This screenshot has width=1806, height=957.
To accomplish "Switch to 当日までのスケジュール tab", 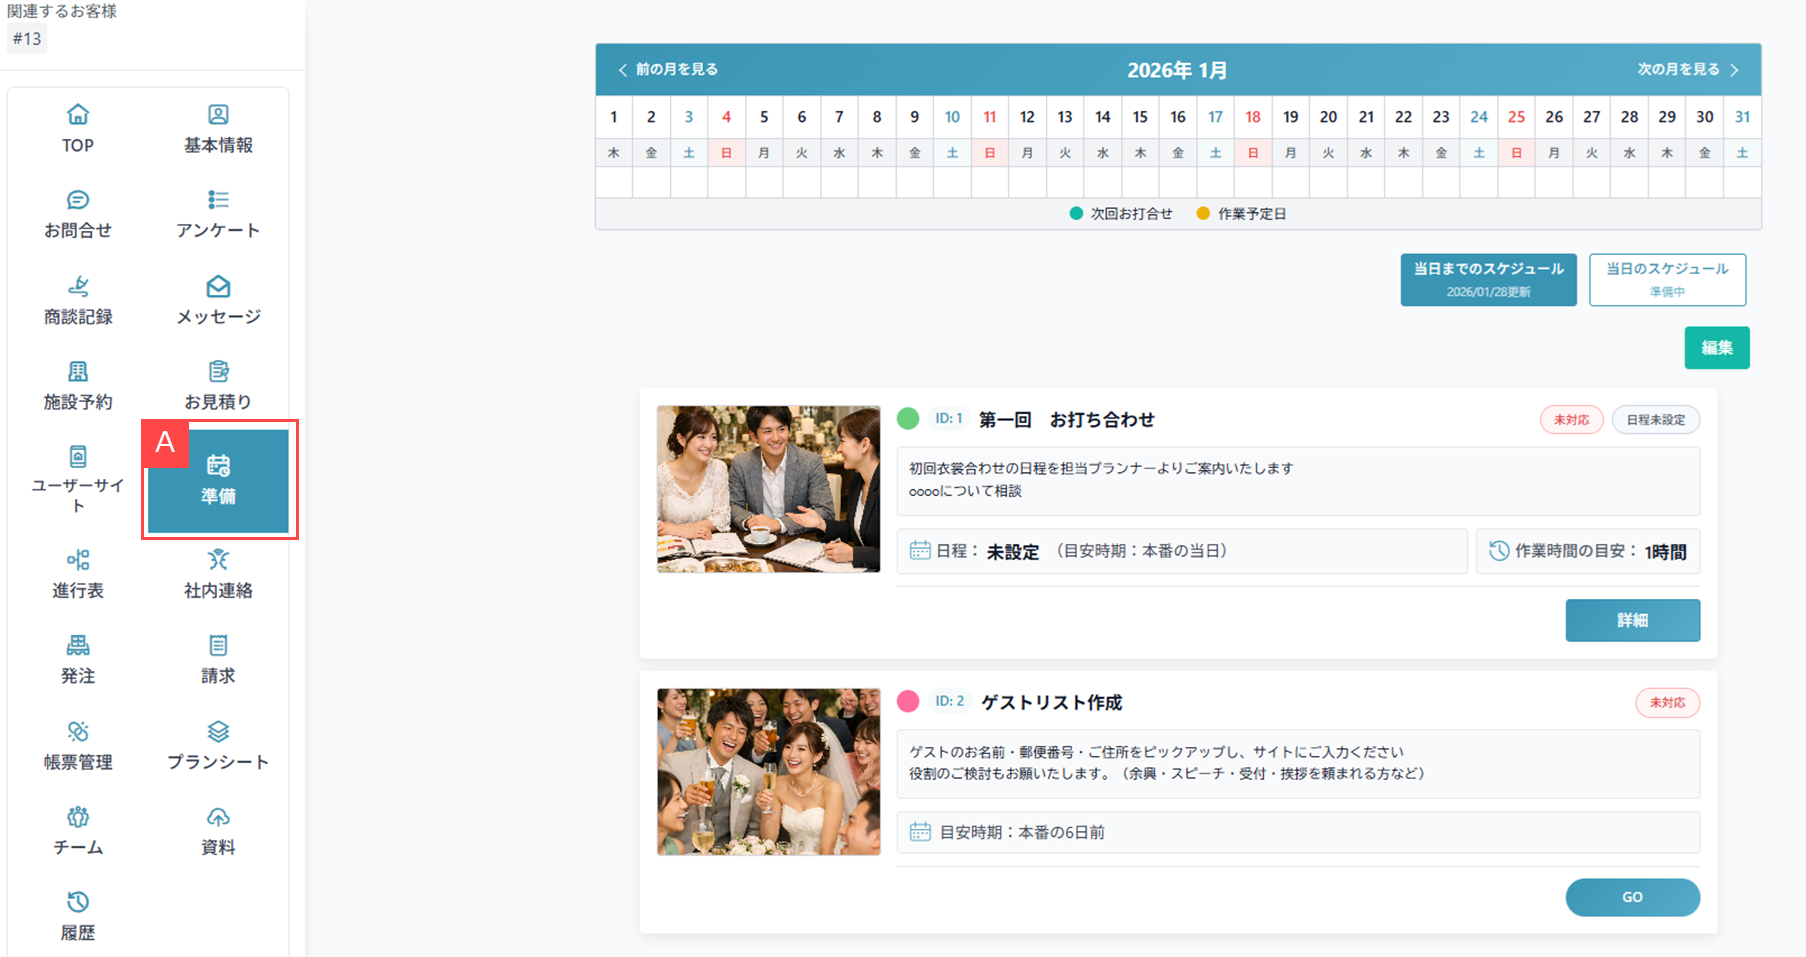I will coord(1488,279).
